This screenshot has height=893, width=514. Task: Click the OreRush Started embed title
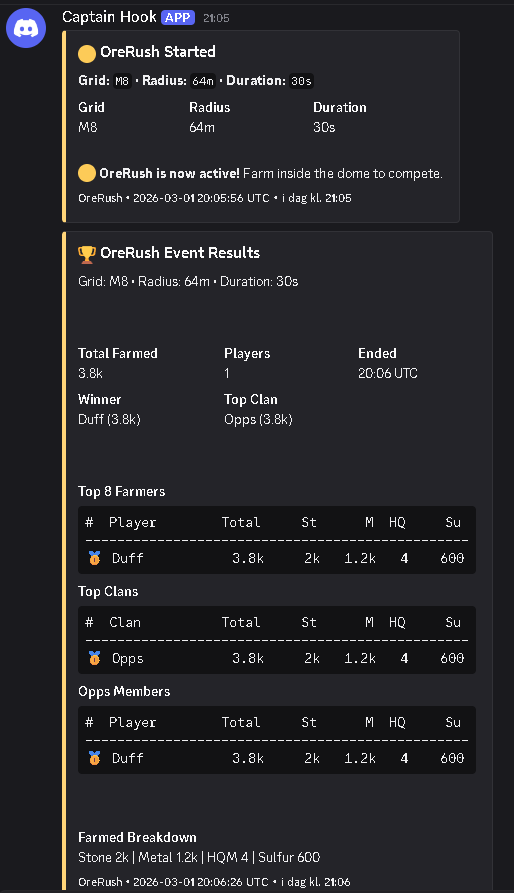click(x=158, y=52)
